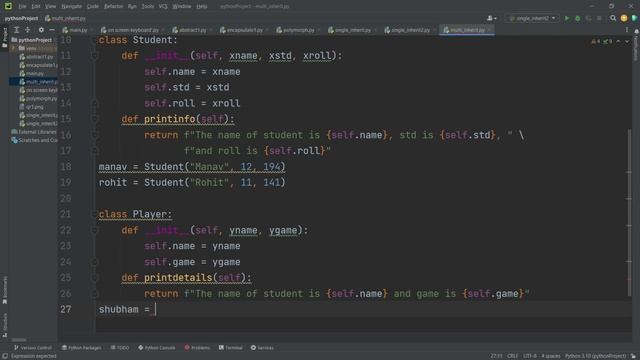Switch to abstract1.py editor tab
The height and width of the screenshot is (360, 640).
pyautogui.click(x=192, y=30)
